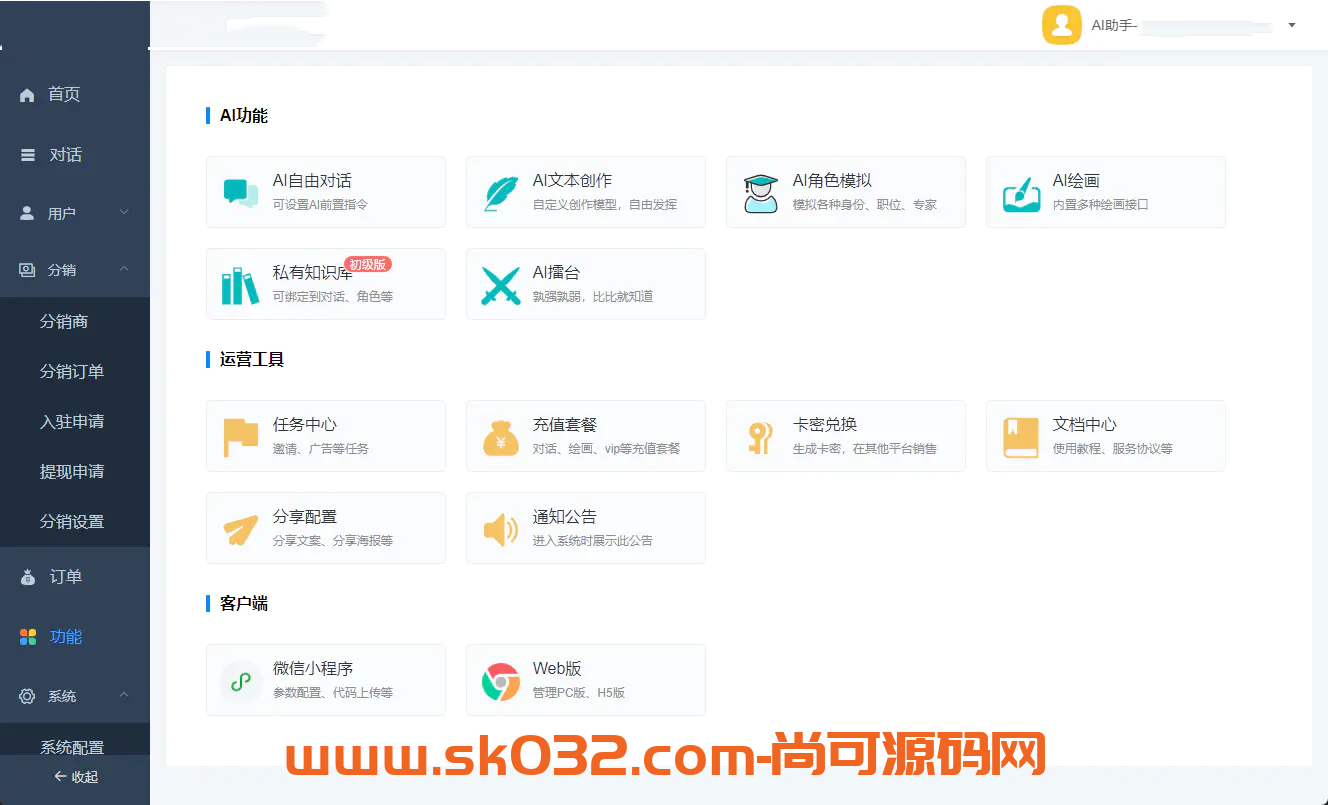Click '内置多种绘画接口' description text
1328x805 pixels.
tap(1101, 205)
